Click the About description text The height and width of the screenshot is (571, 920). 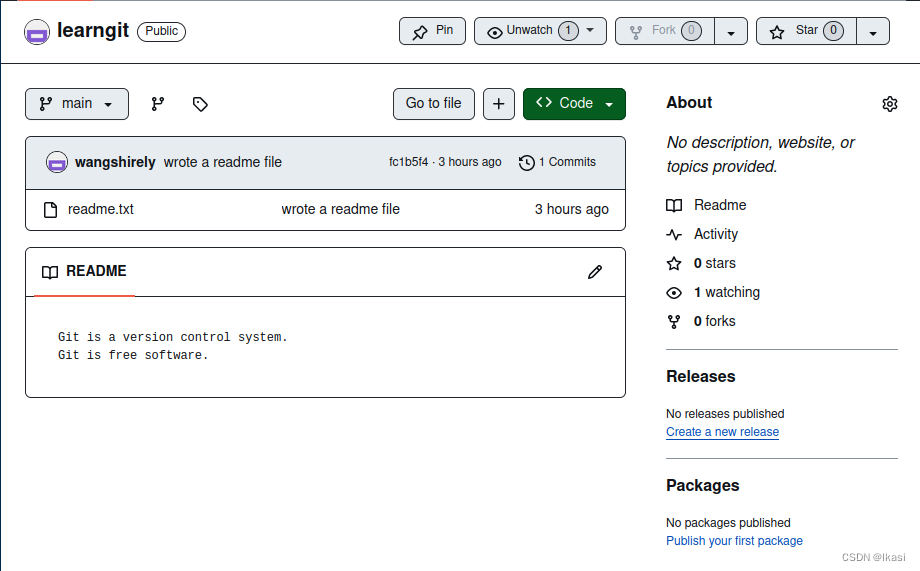tap(760, 154)
